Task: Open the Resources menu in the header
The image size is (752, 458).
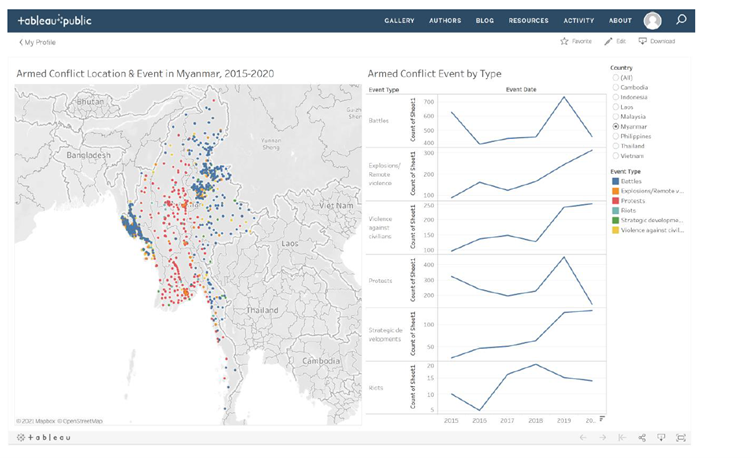Action: tap(528, 21)
